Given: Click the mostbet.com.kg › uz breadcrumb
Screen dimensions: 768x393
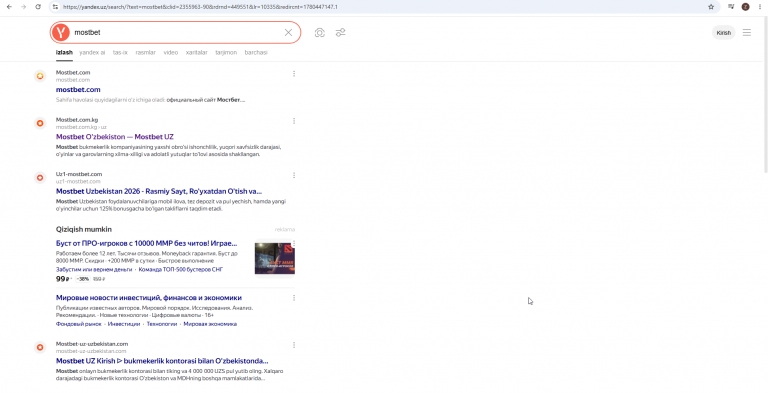Looking at the screenshot, I should point(81,127).
